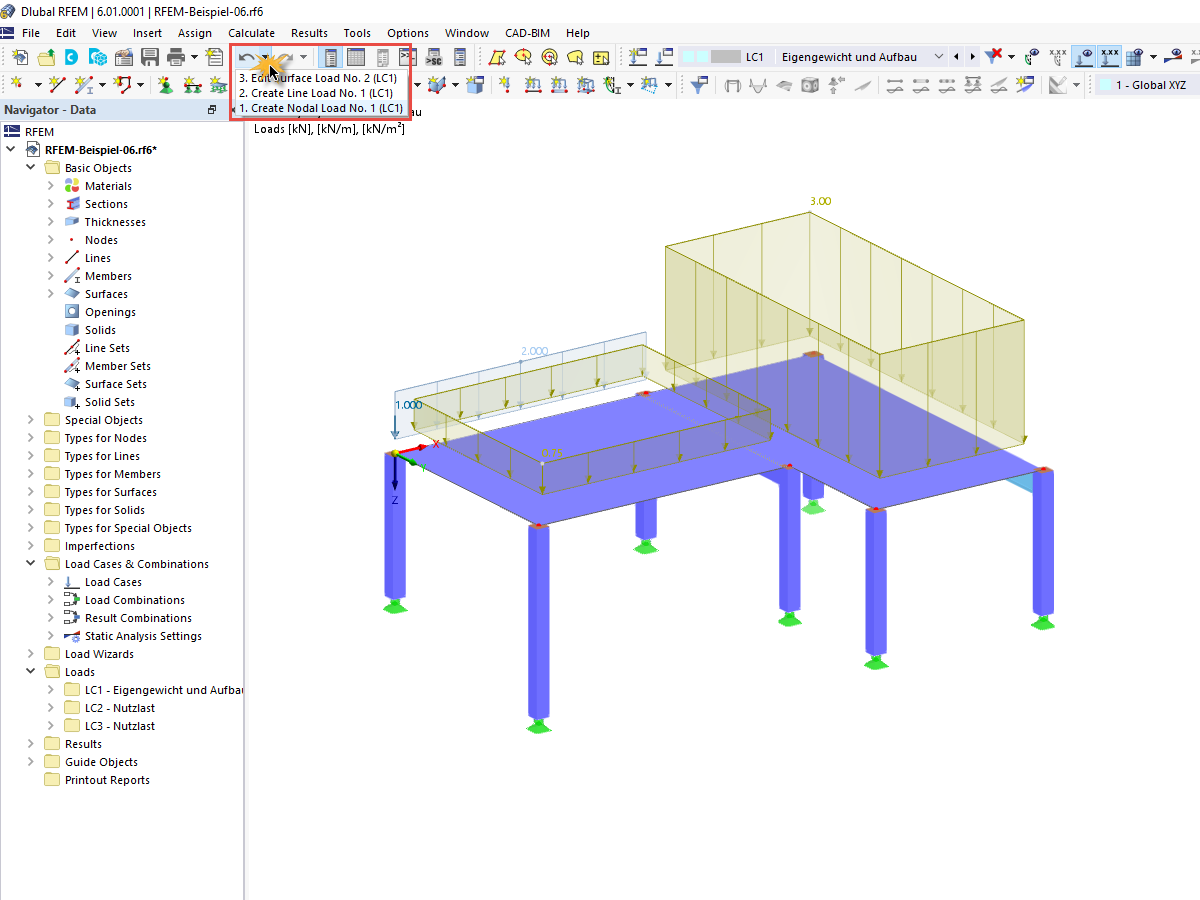Open the Insert menu

point(147,33)
